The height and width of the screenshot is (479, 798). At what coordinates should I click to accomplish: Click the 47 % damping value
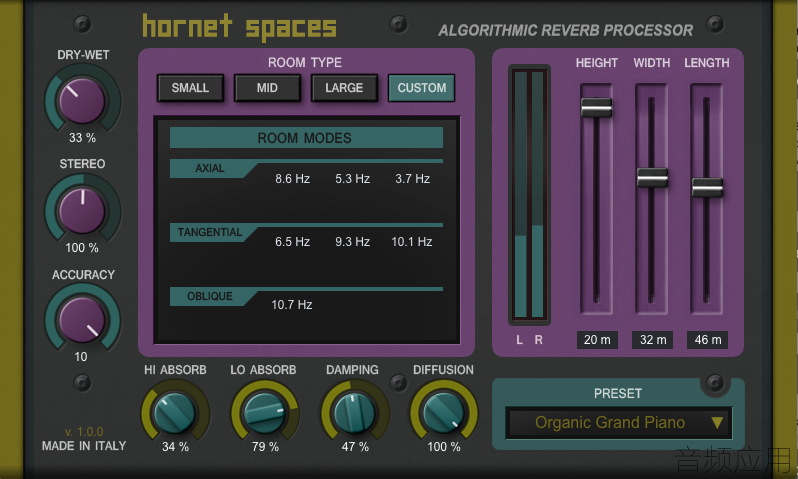click(x=355, y=447)
